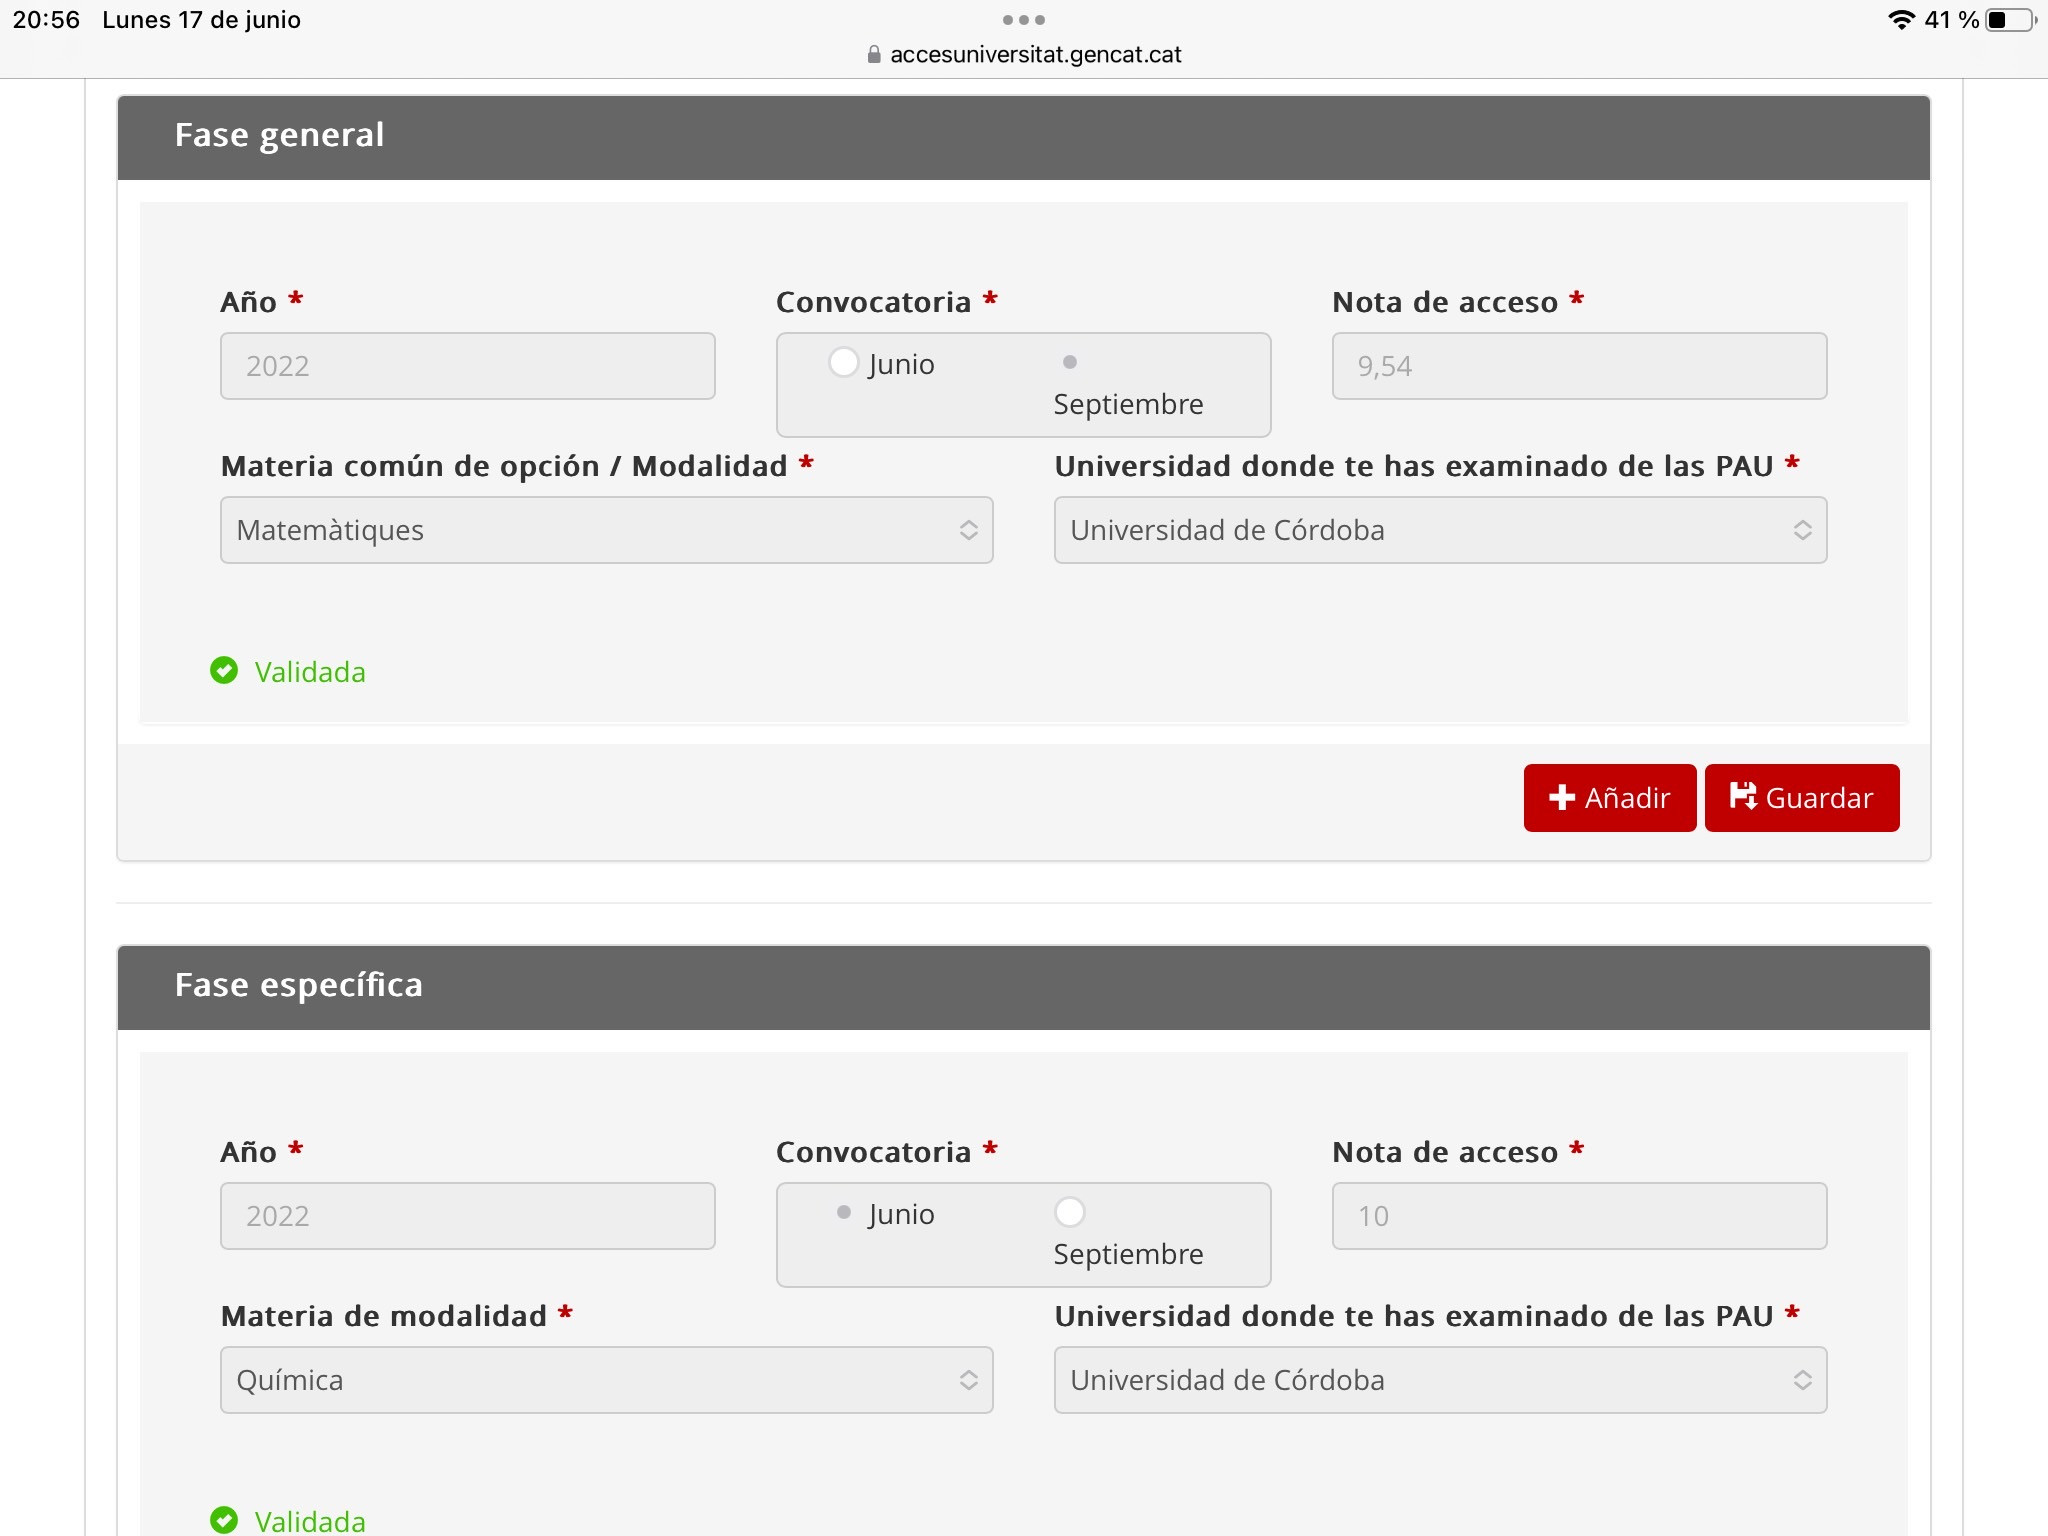2048x1536 pixels.
Task: Select Junio radio in Fase específica
Action: point(844,1212)
